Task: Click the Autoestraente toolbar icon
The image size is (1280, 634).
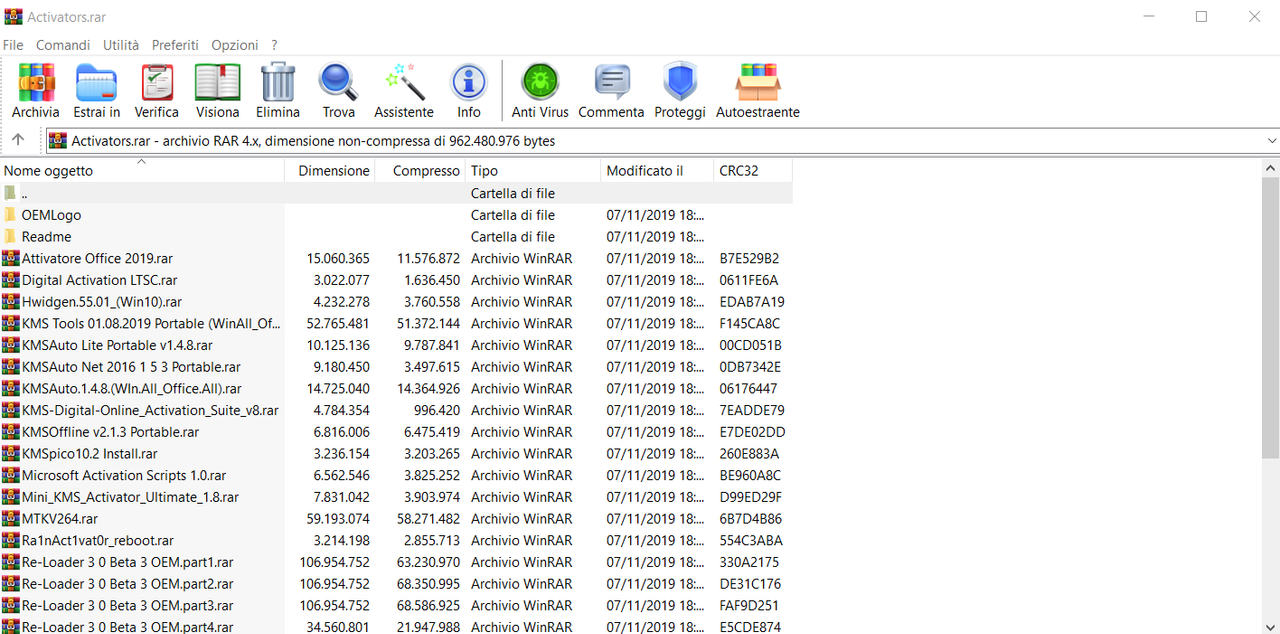Action: point(758,82)
